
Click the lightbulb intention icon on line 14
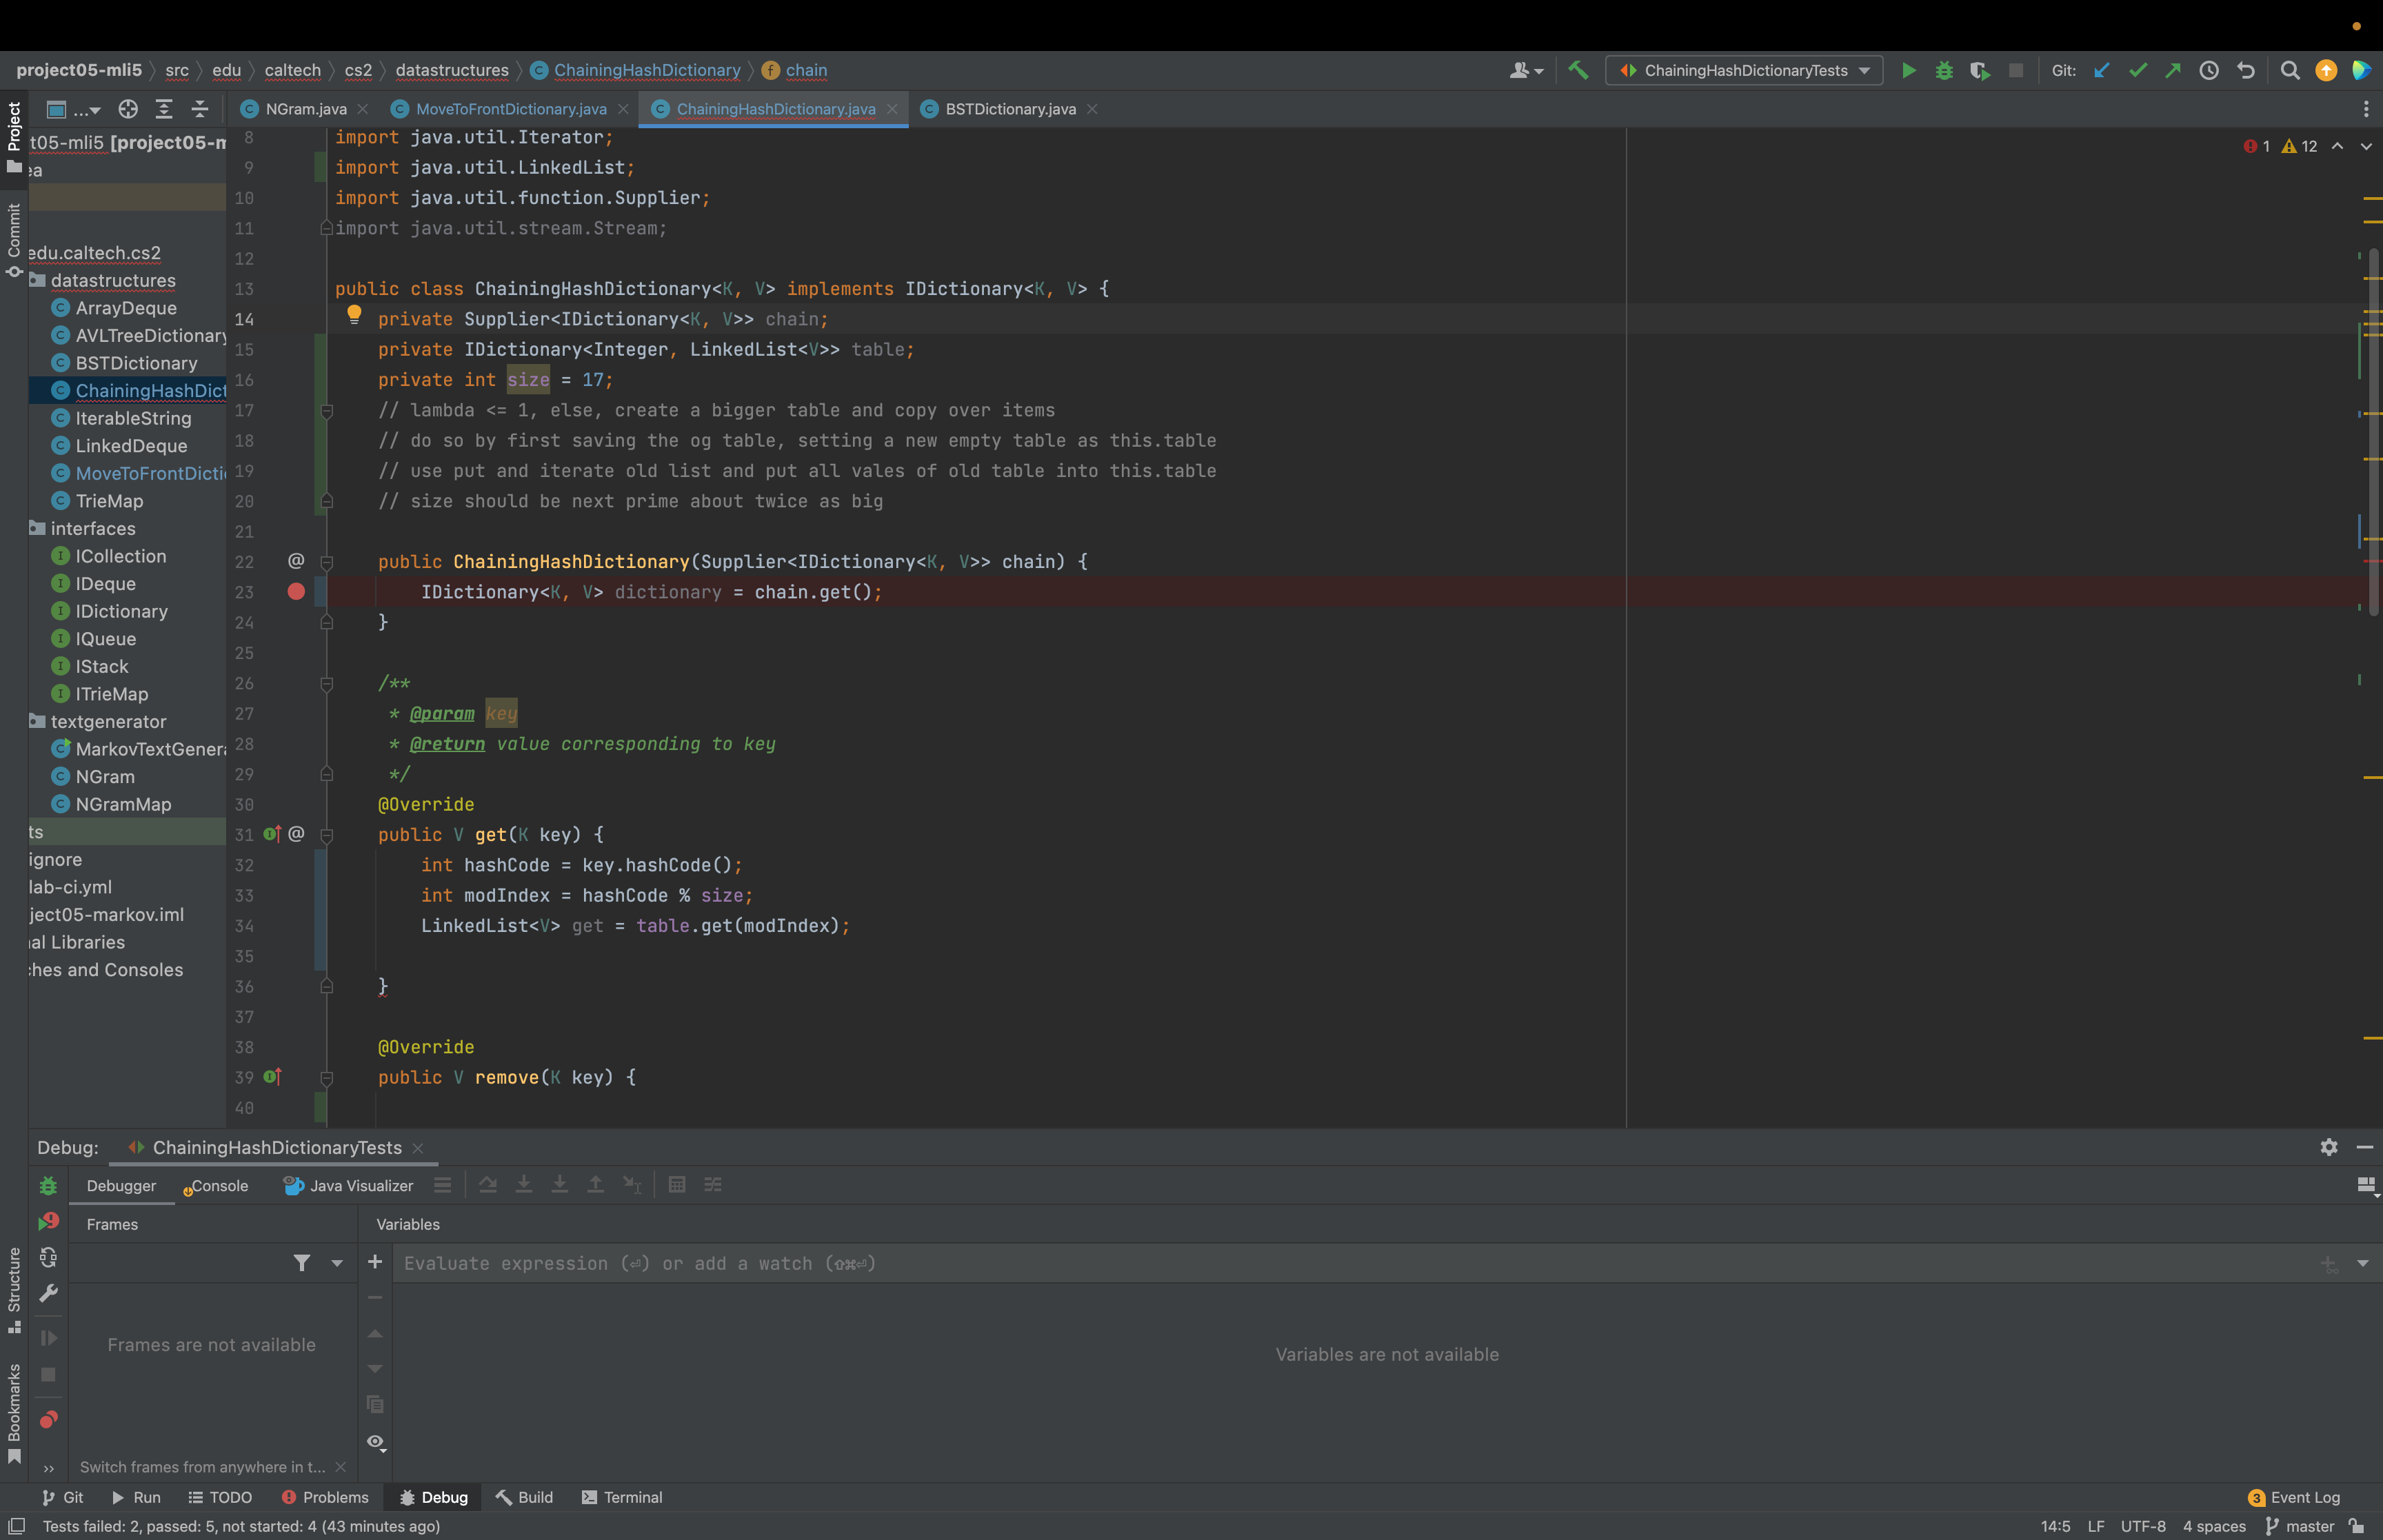point(354,316)
